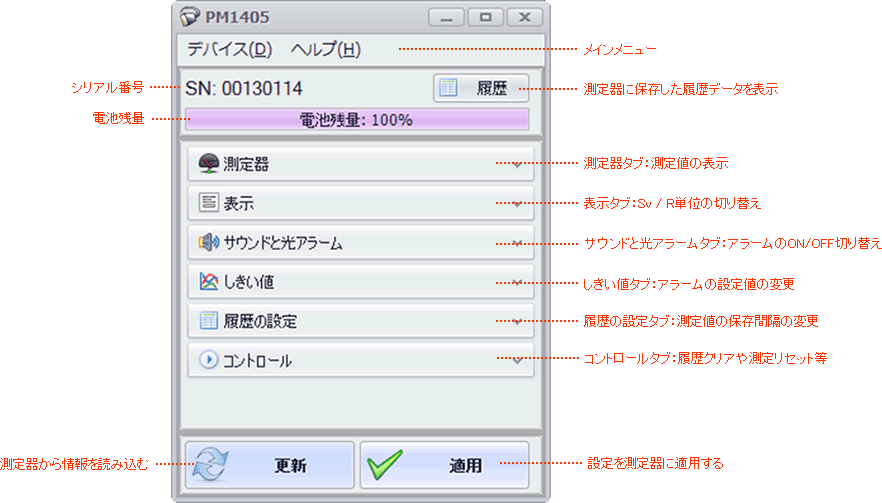Expand the 測定器 section chevron
The image size is (882, 503).
click(517, 165)
